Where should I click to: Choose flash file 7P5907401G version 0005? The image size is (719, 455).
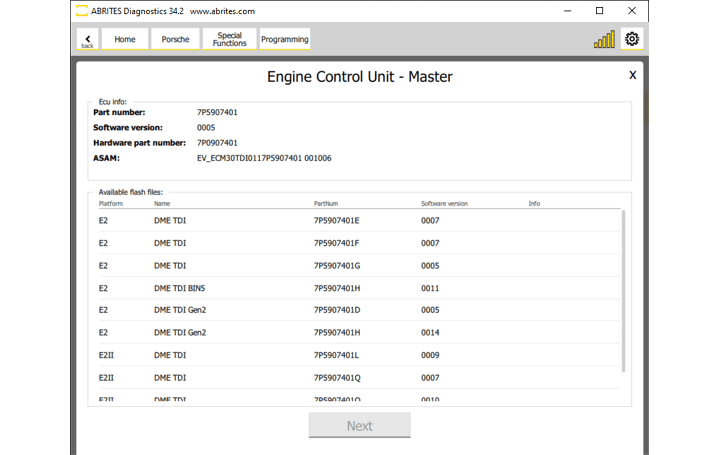tap(336, 266)
